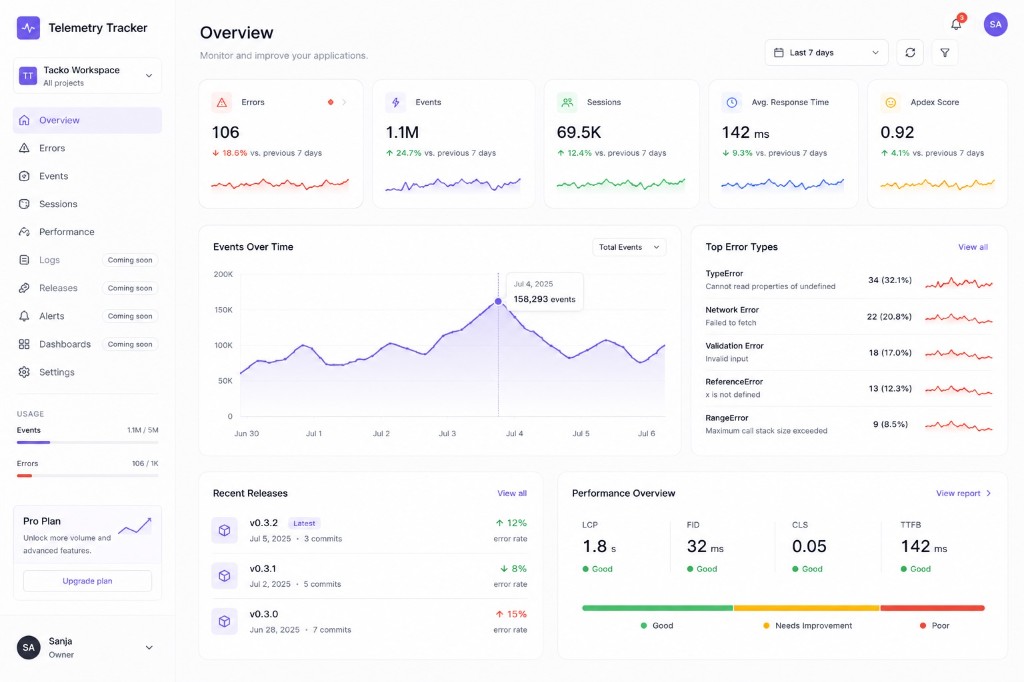Open the SA profile avatar at top
Viewport: 1024px width, 682px height.
tap(995, 24)
